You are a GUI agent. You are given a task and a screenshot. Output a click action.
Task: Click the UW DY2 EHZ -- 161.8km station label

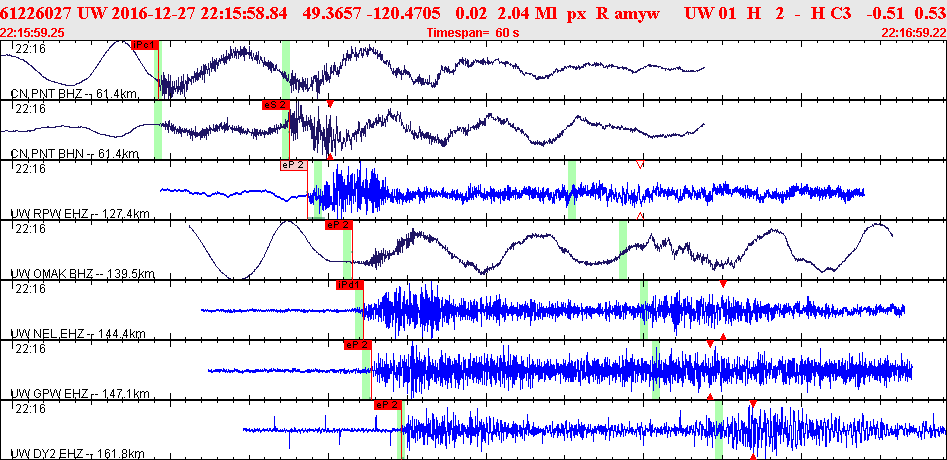[x=77, y=454]
